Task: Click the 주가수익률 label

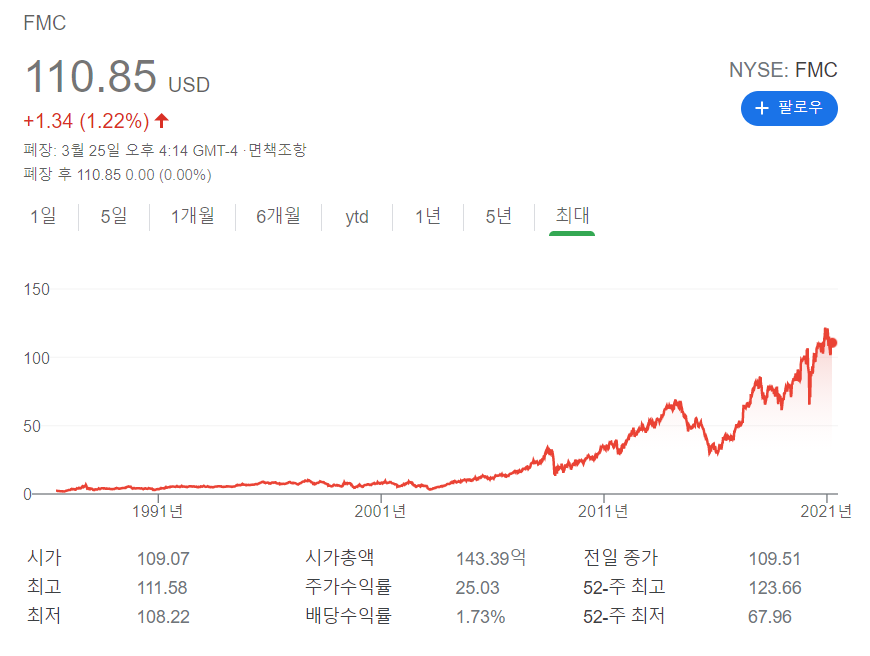Action: coord(348,587)
